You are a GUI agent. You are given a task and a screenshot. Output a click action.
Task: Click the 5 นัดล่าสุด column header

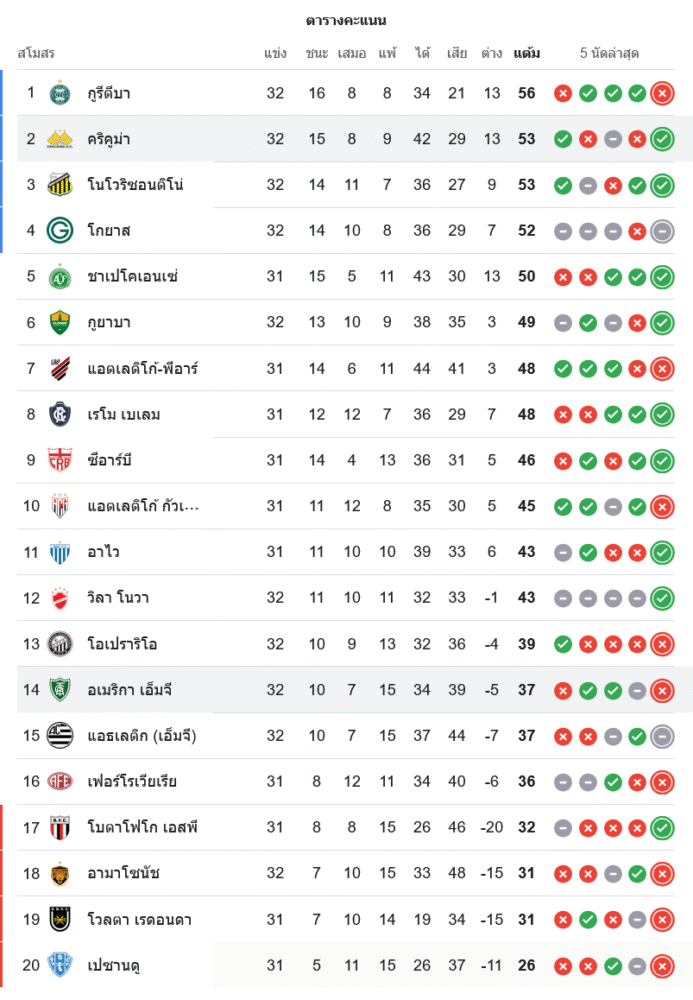609,53
